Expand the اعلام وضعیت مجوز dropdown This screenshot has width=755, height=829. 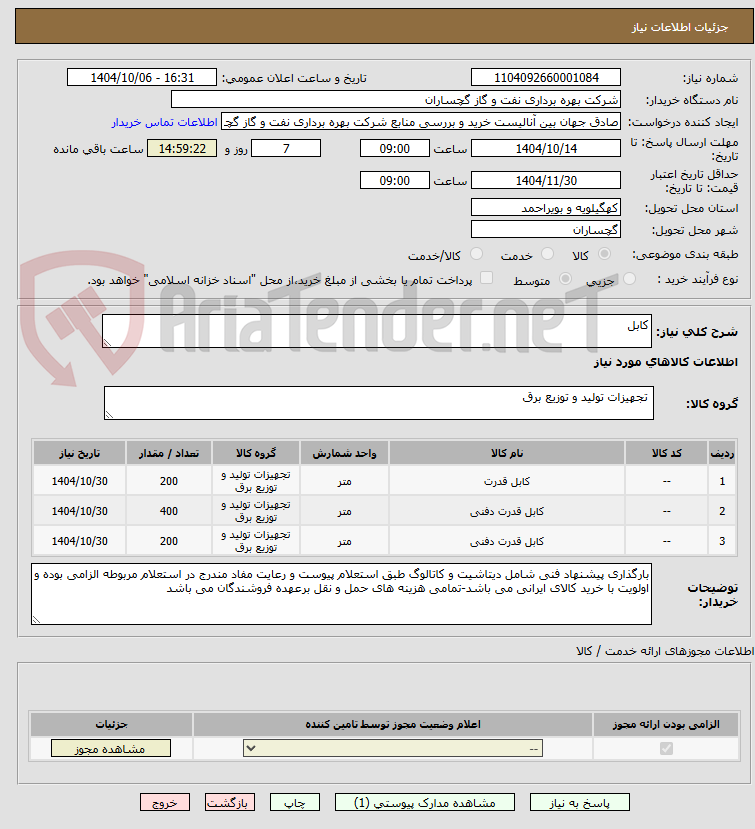[393, 749]
